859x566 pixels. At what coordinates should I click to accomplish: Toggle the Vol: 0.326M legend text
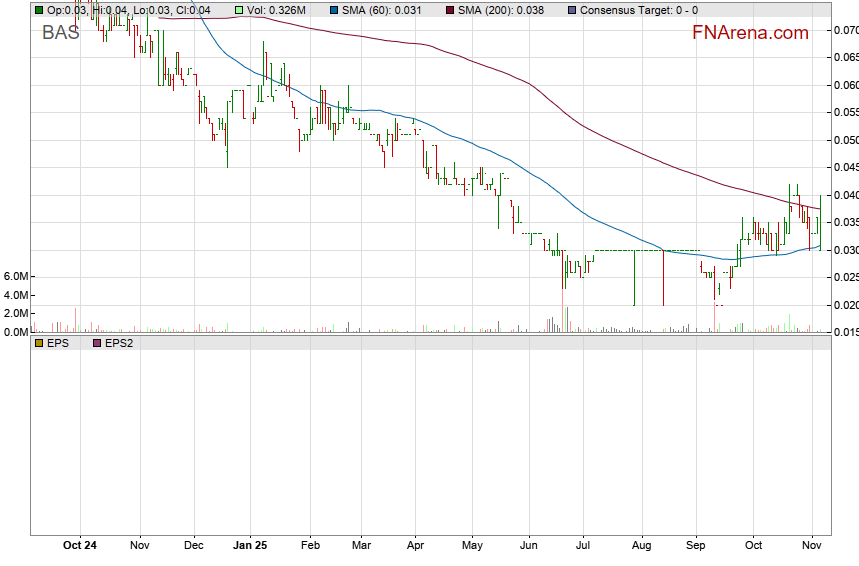(283, 10)
